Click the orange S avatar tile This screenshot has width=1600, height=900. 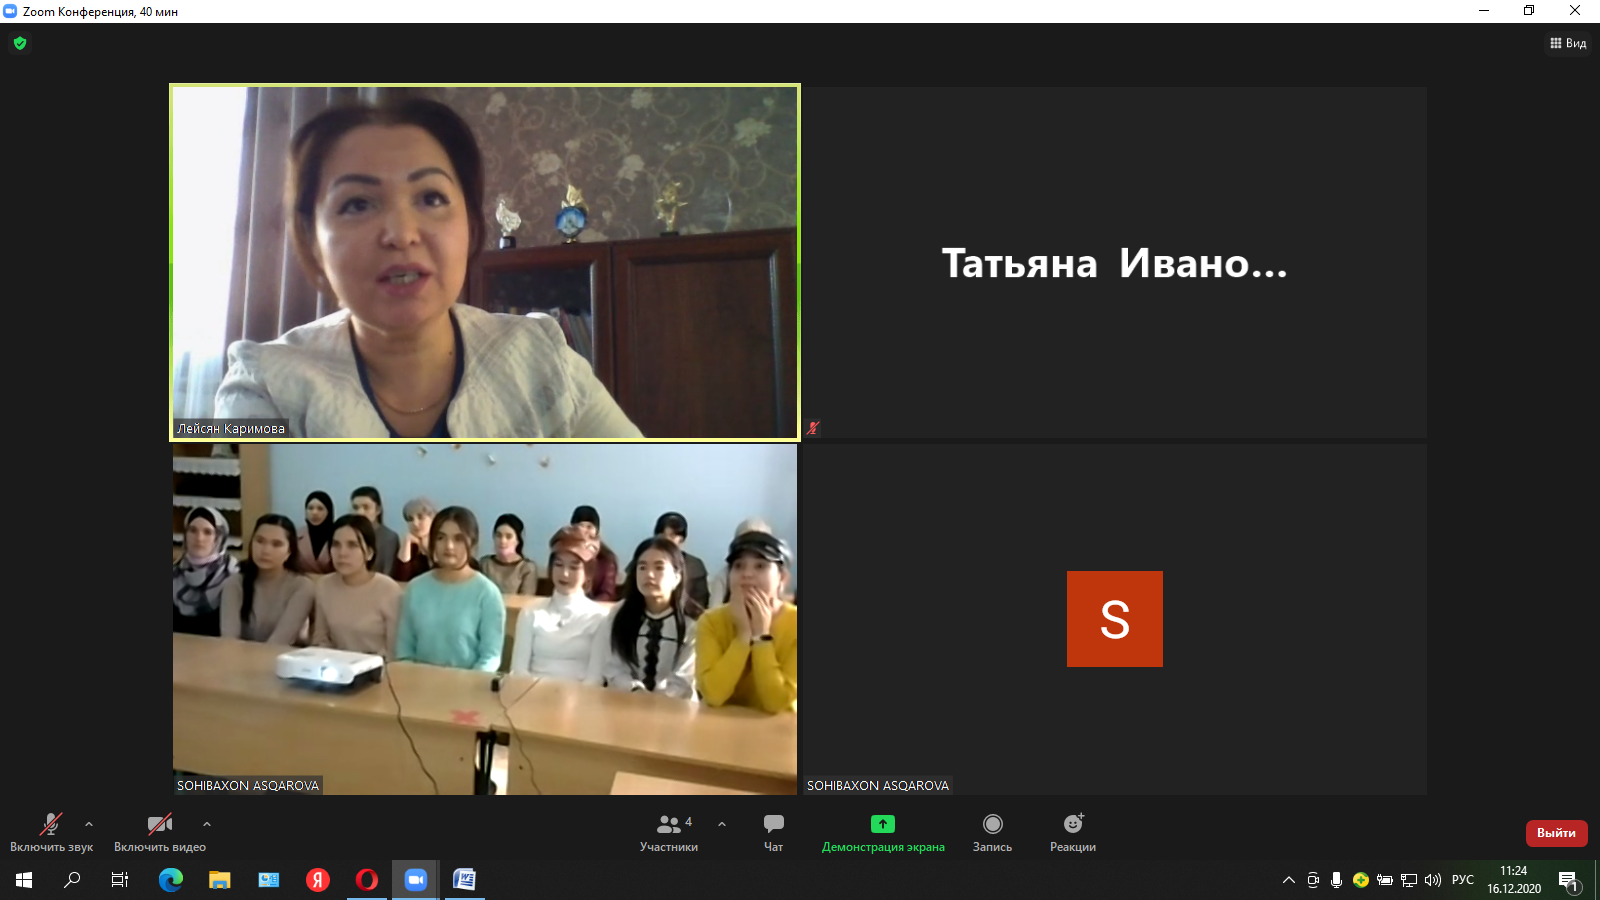(1114, 619)
